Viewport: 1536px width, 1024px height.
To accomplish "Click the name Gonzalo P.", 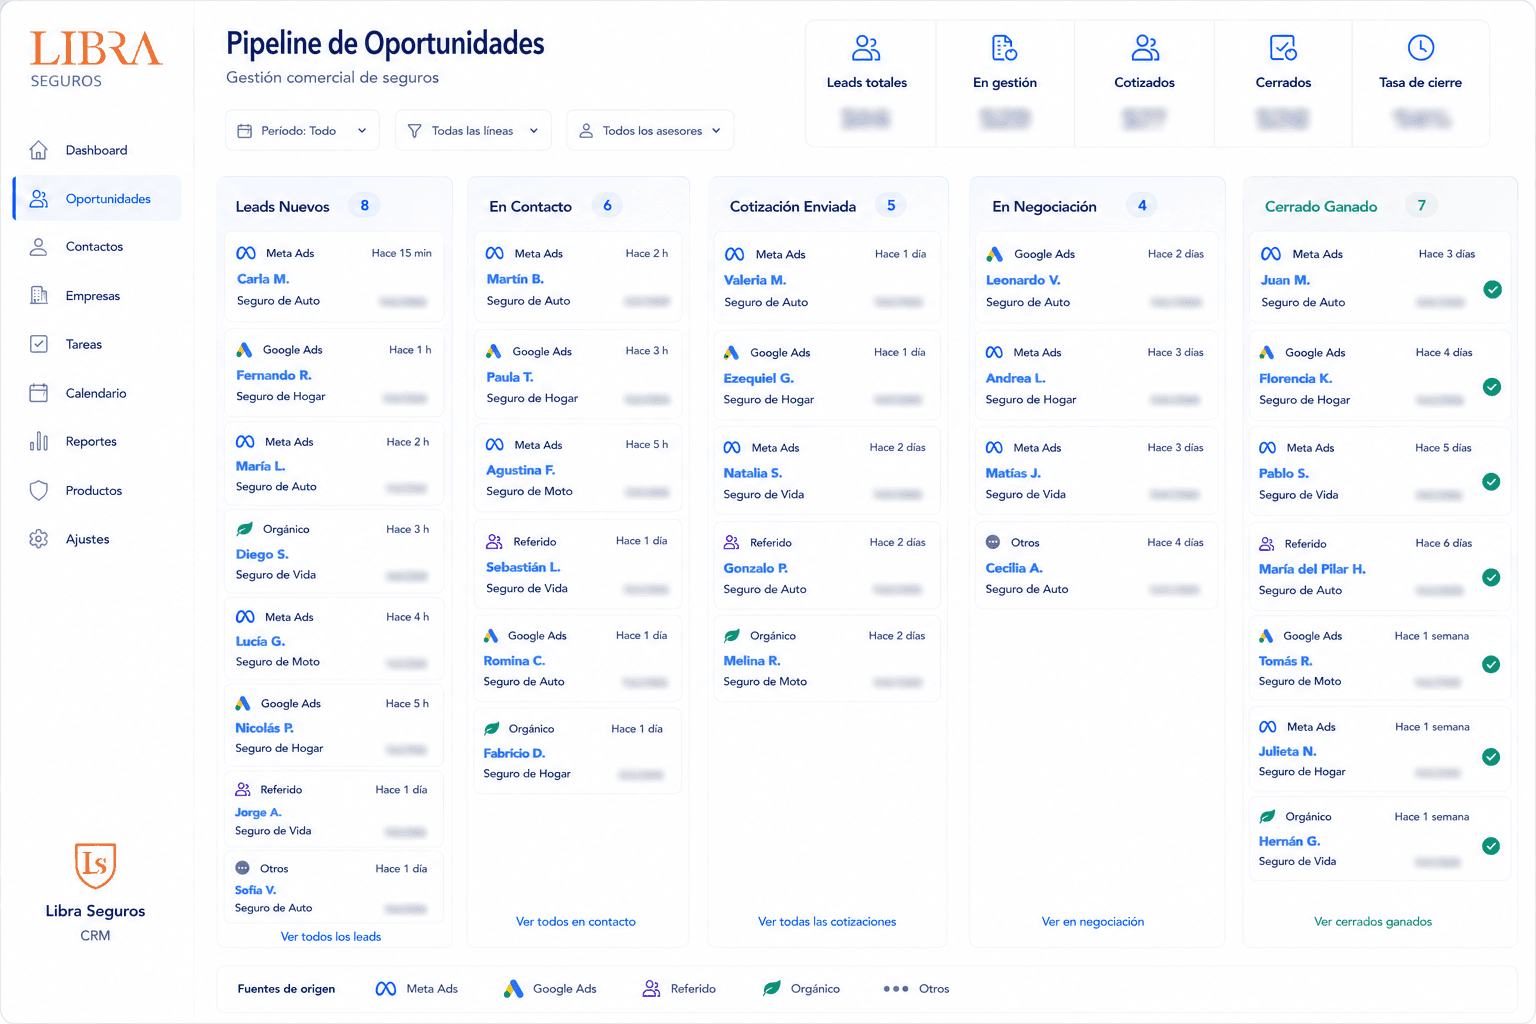I will (755, 568).
